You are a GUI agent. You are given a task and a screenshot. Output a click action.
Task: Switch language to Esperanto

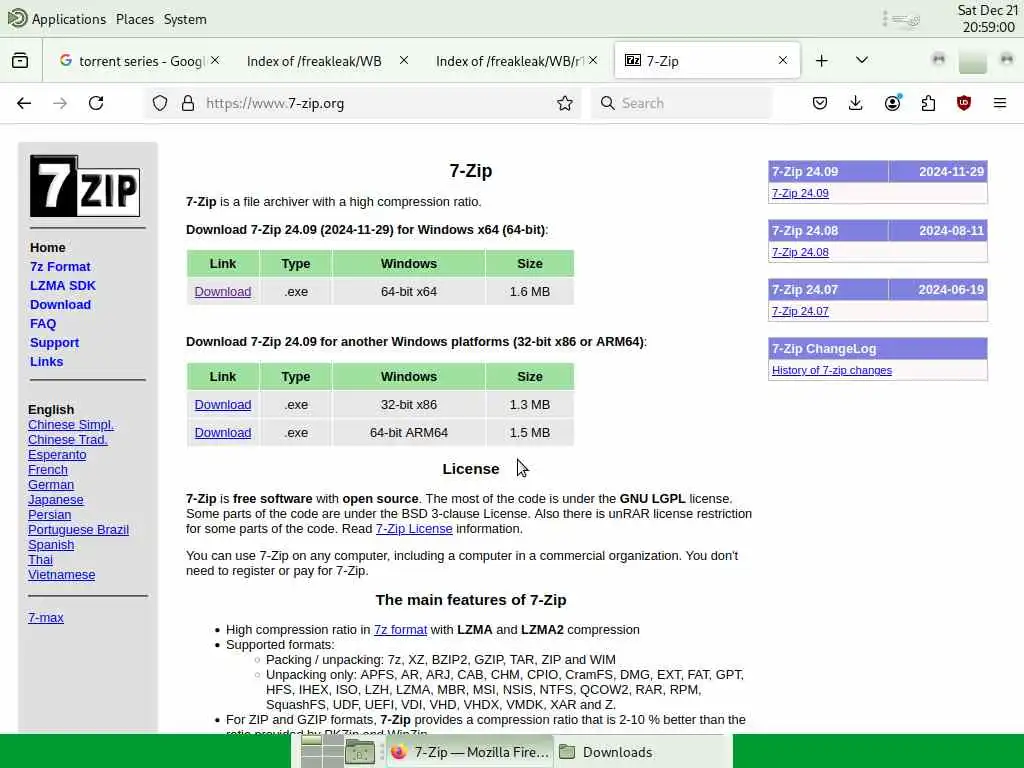57,455
